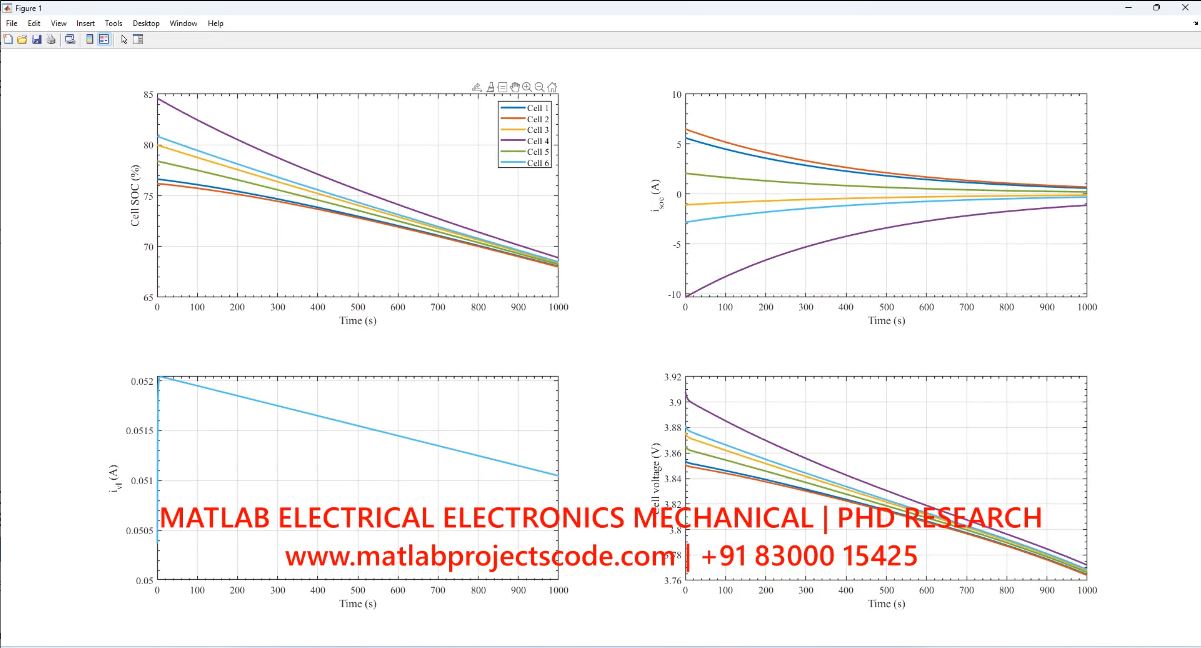Click the Open File folder icon

pyautogui.click(x=22, y=39)
